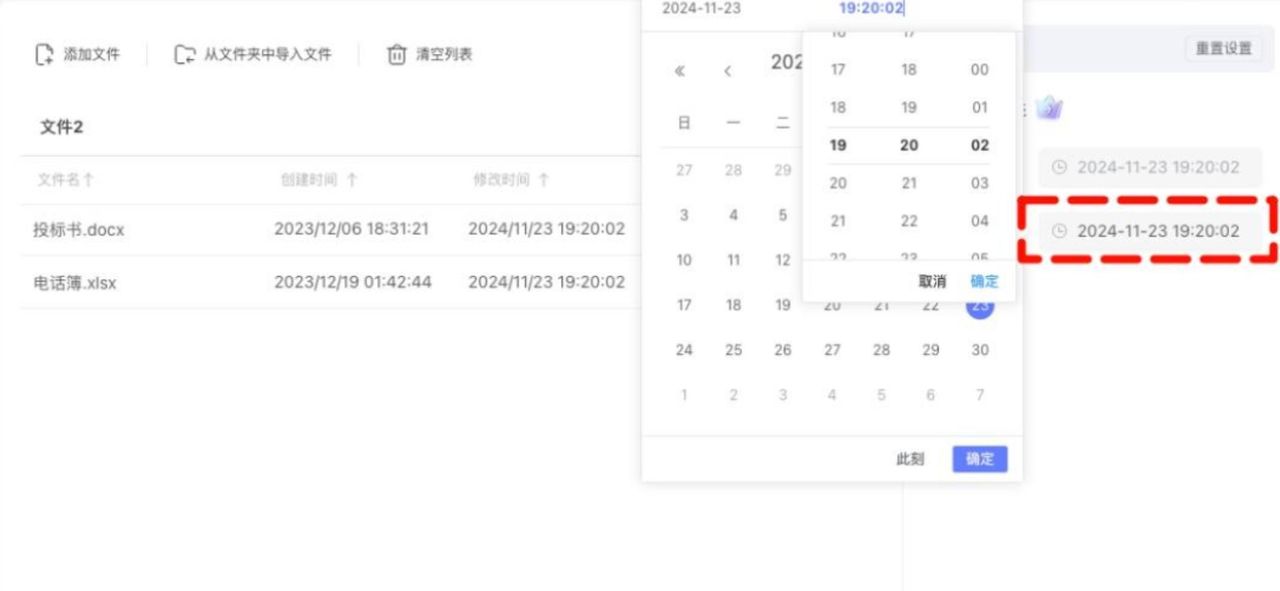Click the 添加文件 label

click(92, 55)
